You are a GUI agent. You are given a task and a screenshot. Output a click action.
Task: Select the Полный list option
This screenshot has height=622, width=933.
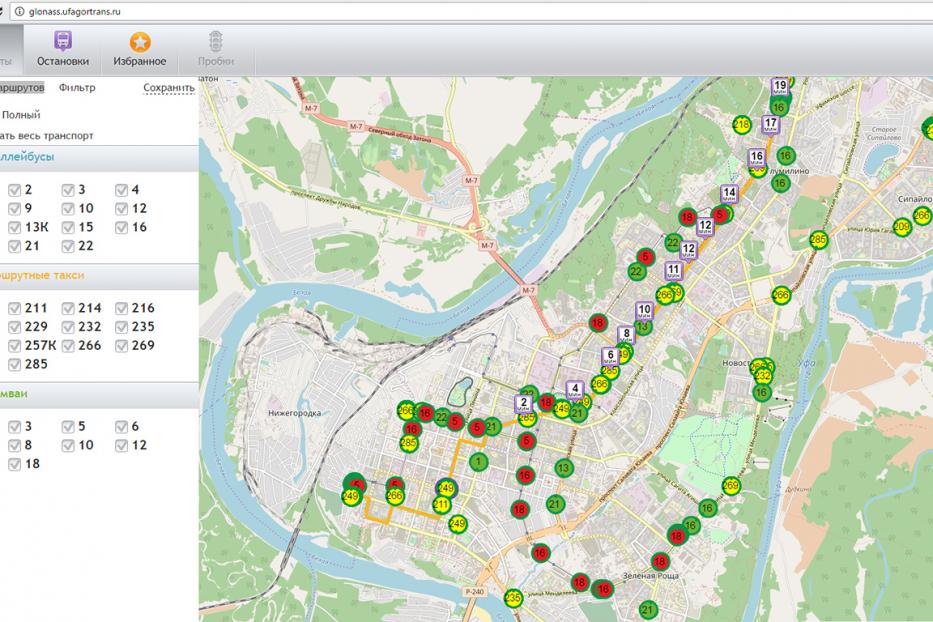21,115
